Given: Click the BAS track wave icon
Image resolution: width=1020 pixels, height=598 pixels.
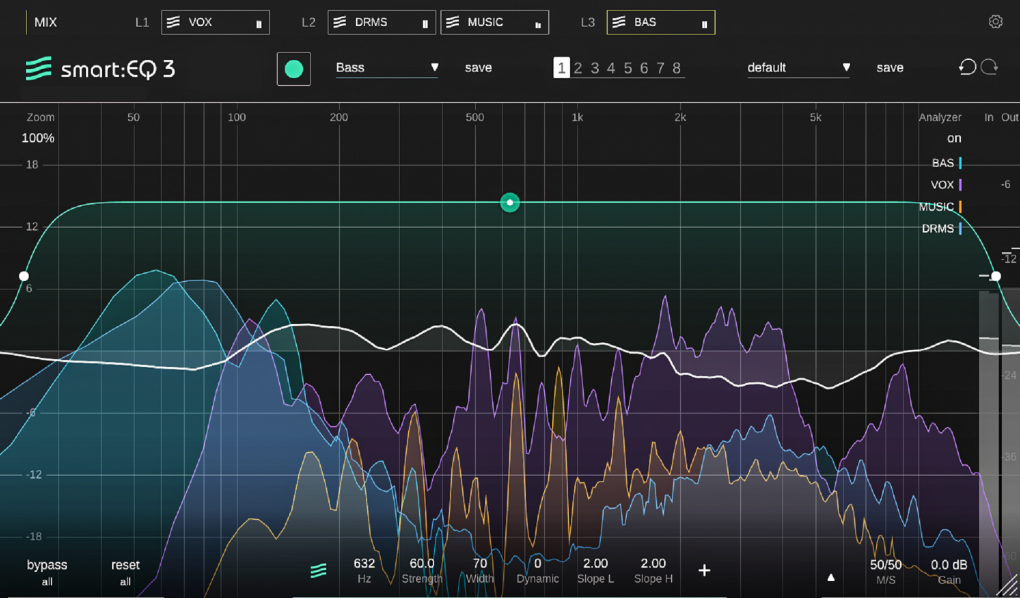Looking at the screenshot, I should click(619, 22).
